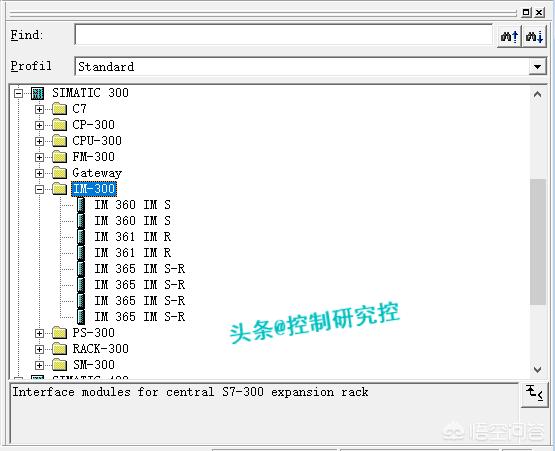Expand the RACK-300 folder

click(39, 349)
